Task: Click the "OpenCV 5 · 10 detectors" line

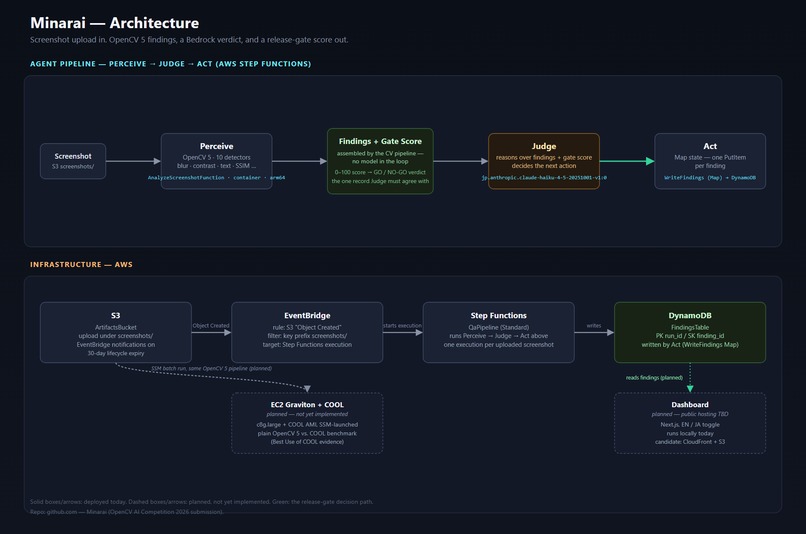Action: pos(216,157)
